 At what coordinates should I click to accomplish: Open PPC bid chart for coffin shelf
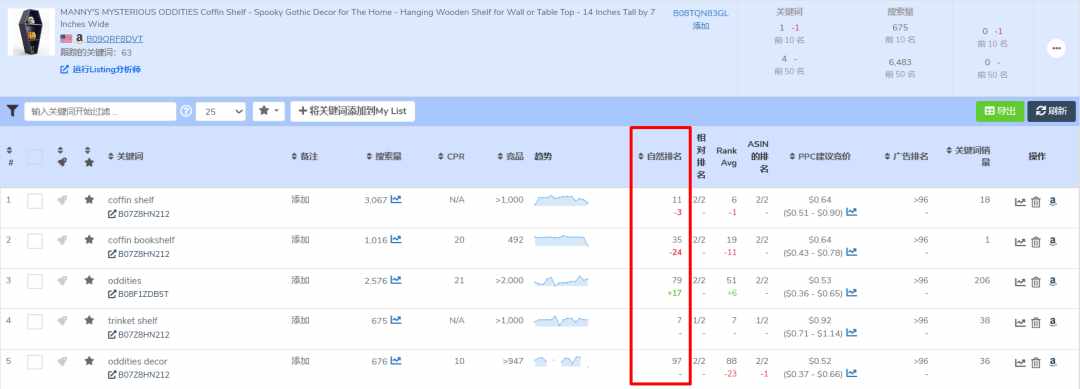[851, 213]
